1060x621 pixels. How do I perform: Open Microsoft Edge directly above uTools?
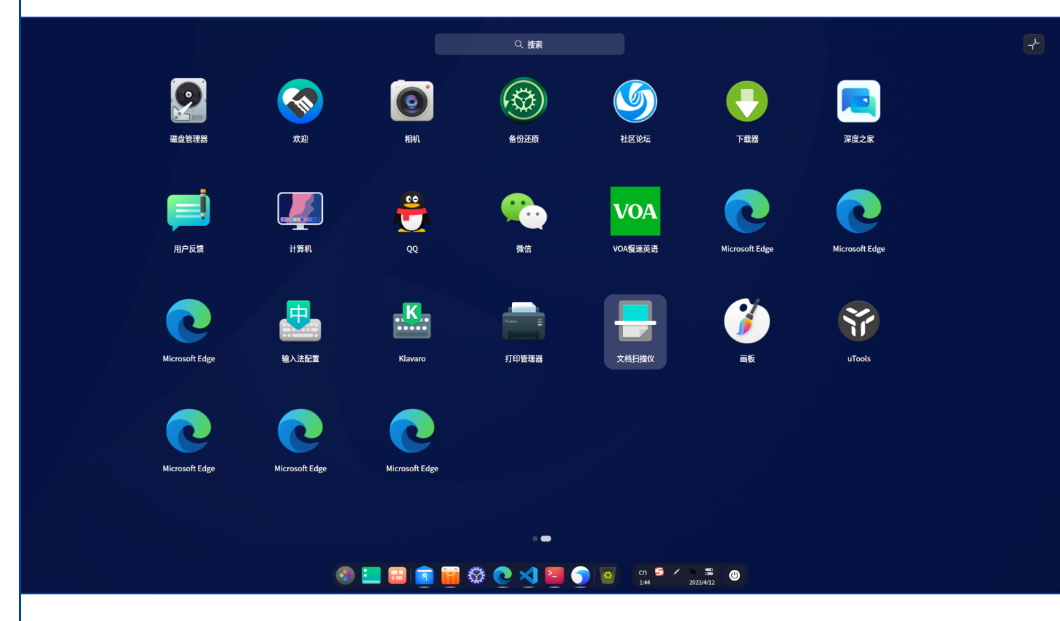(859, 211)
